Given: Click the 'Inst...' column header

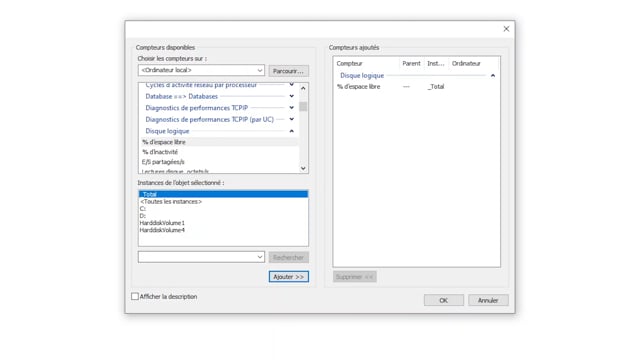Looking at the screenshot, I should [436, 64].
